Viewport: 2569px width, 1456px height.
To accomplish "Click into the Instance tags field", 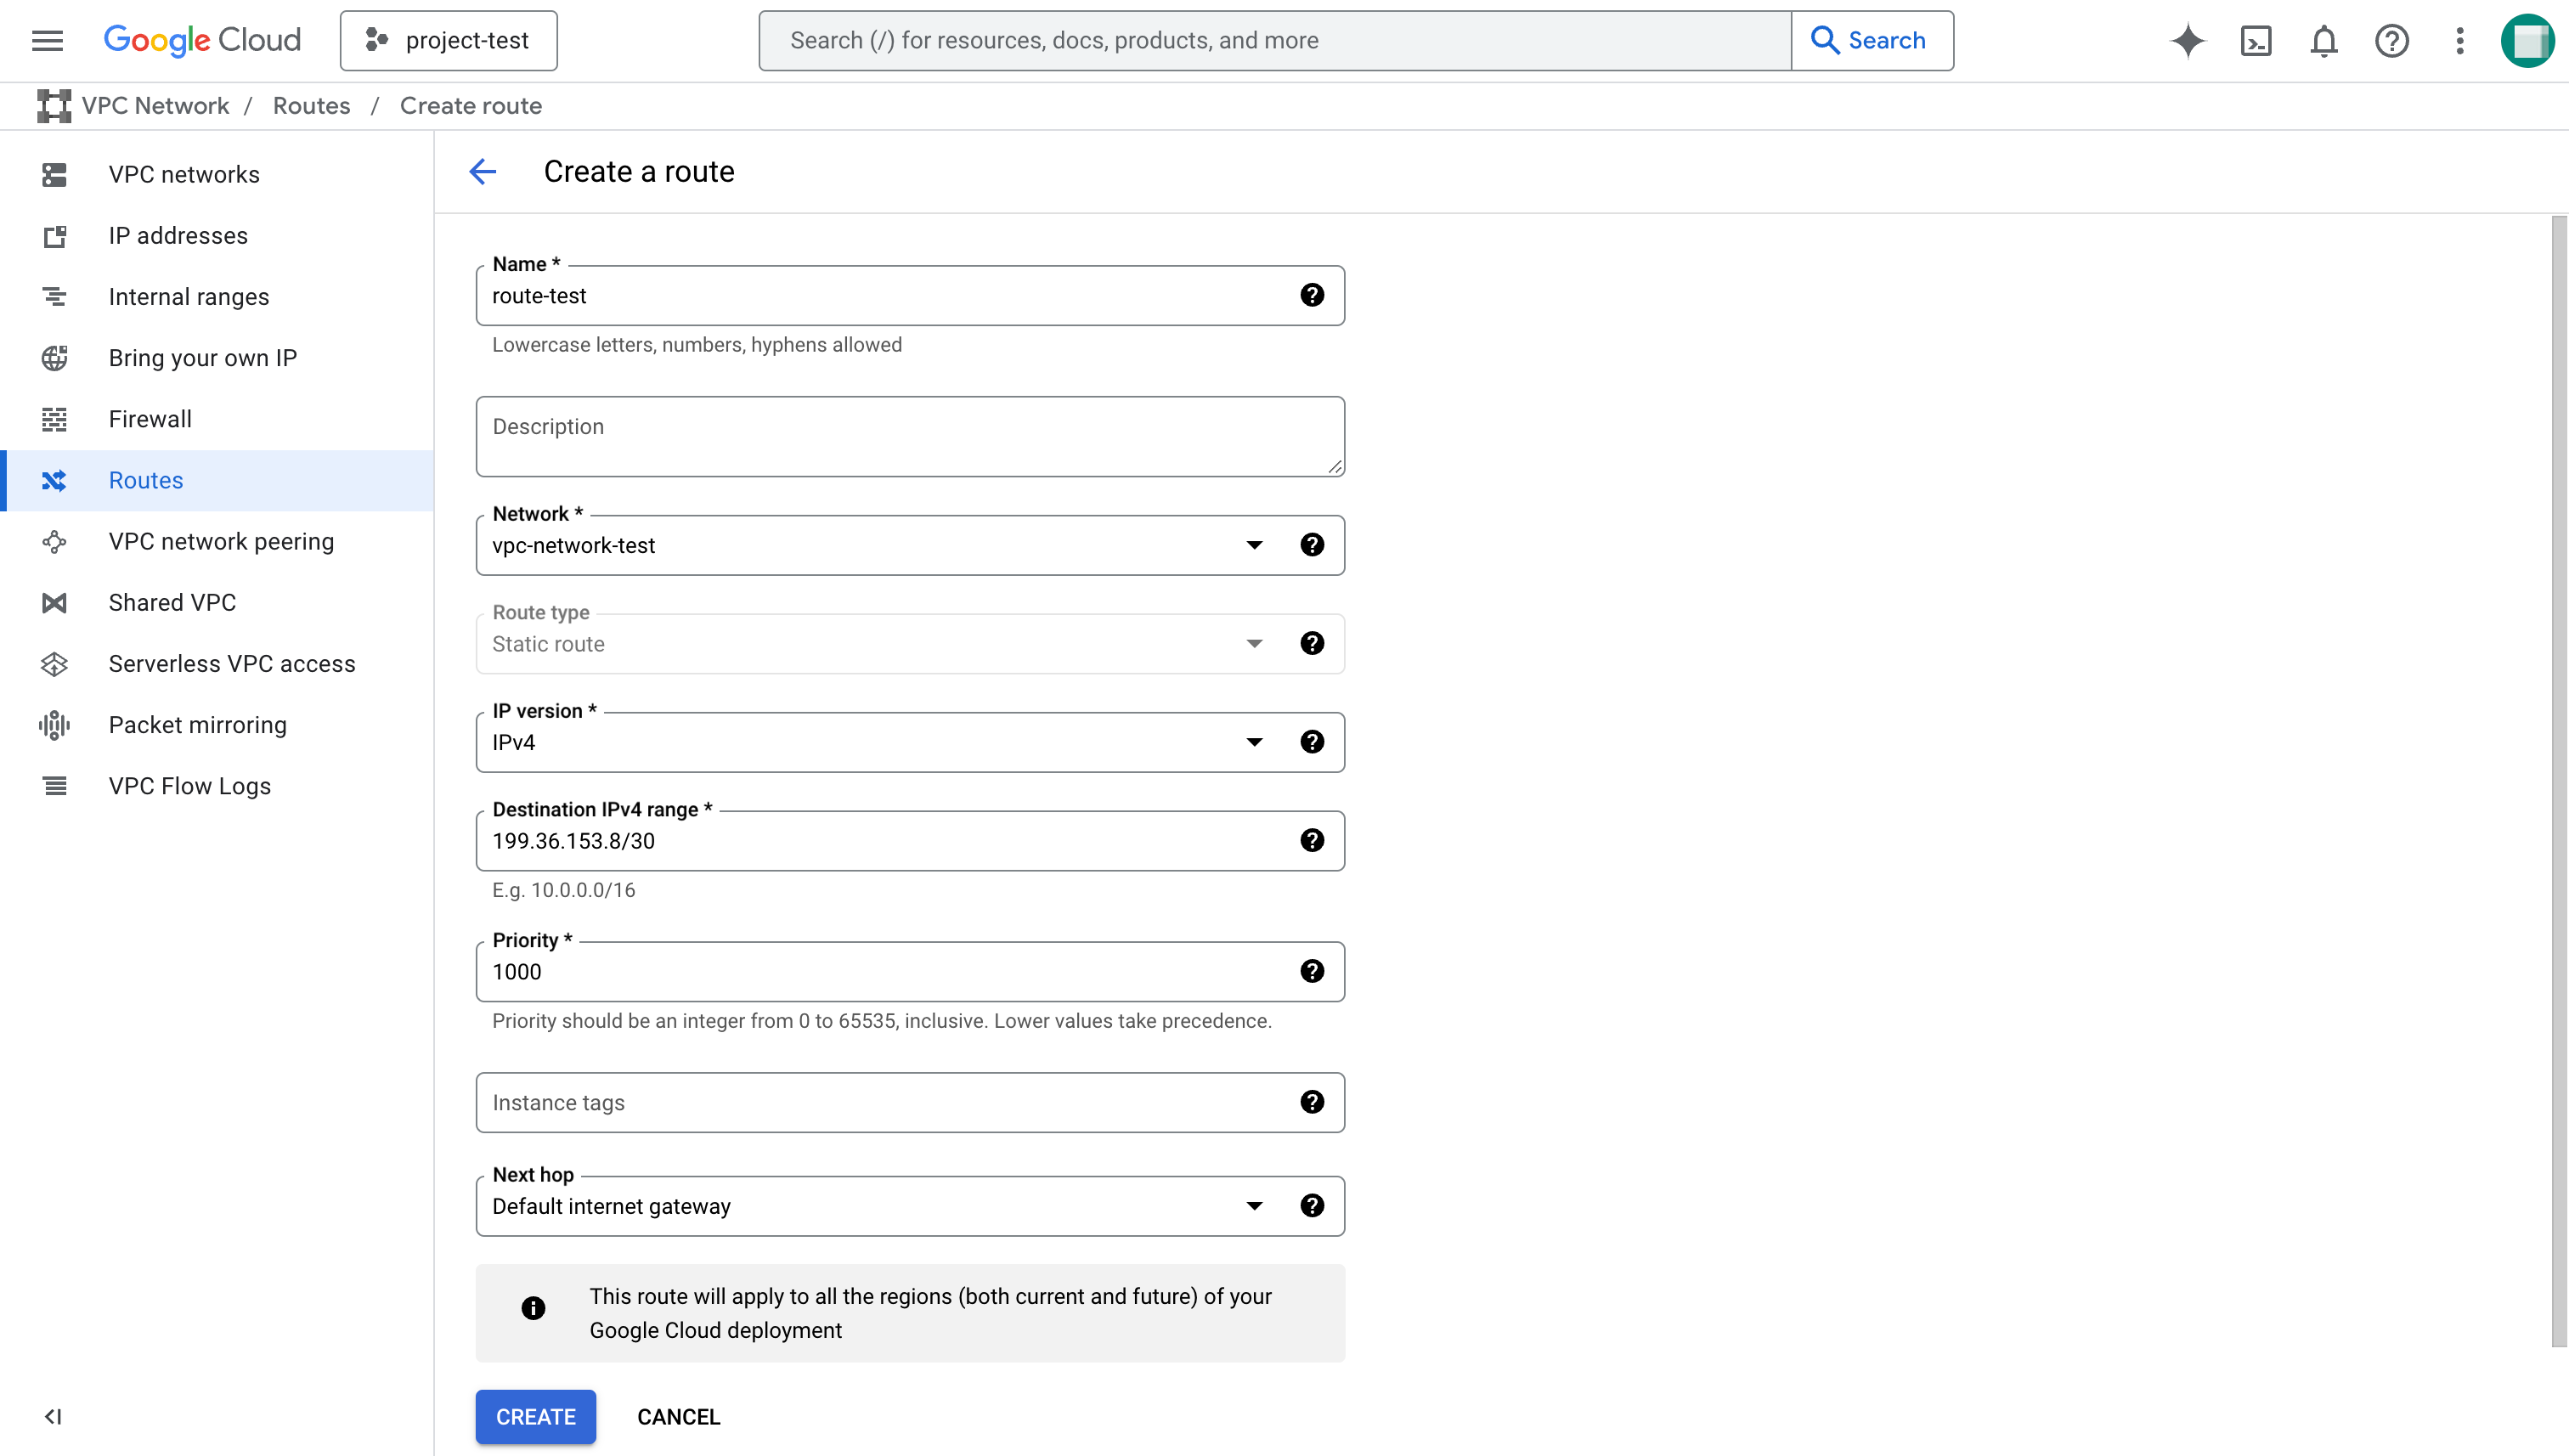I will (x=880, y=1102).
